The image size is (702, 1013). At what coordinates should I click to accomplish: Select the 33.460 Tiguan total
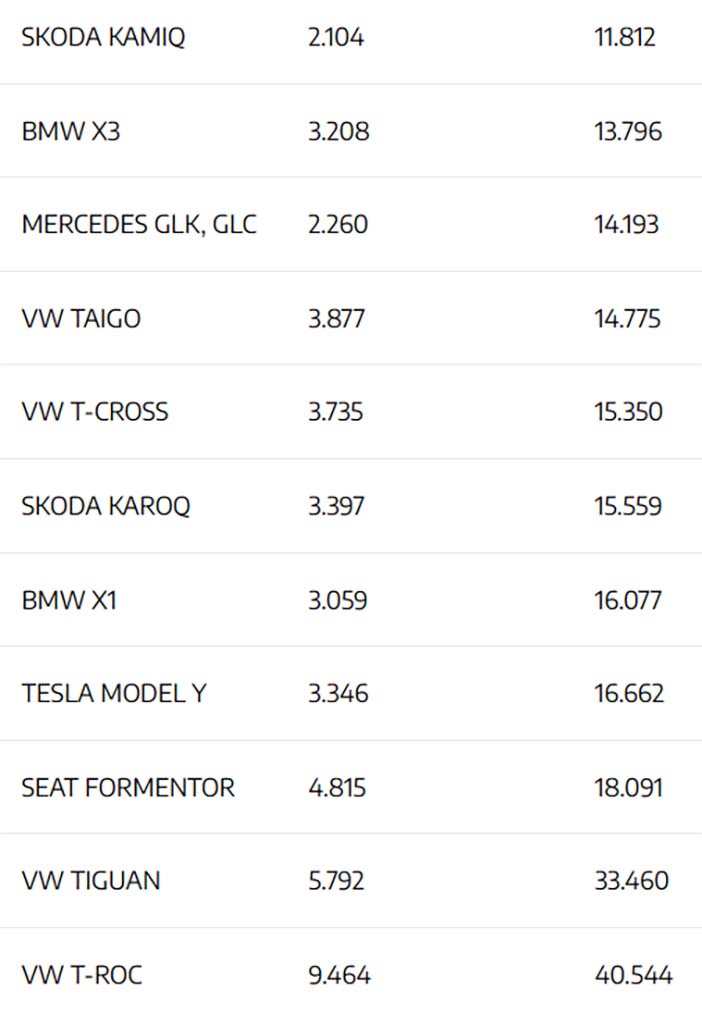click(x=632, y=881)
